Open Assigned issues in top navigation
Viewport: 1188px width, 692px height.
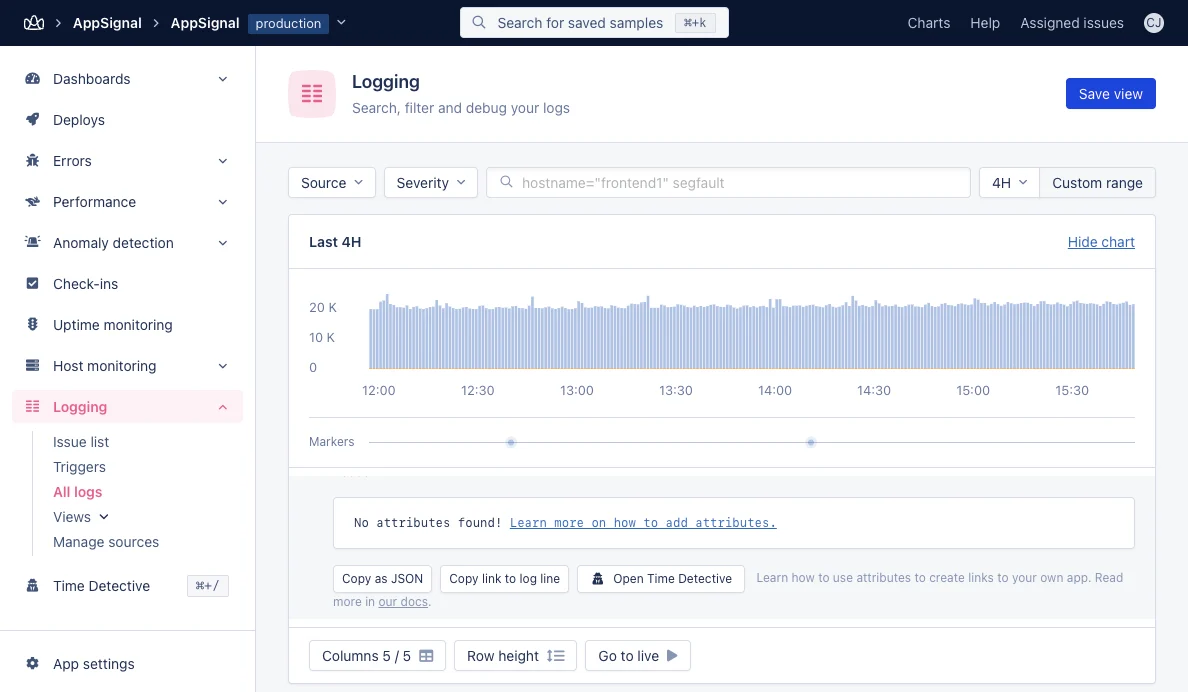1071,23
